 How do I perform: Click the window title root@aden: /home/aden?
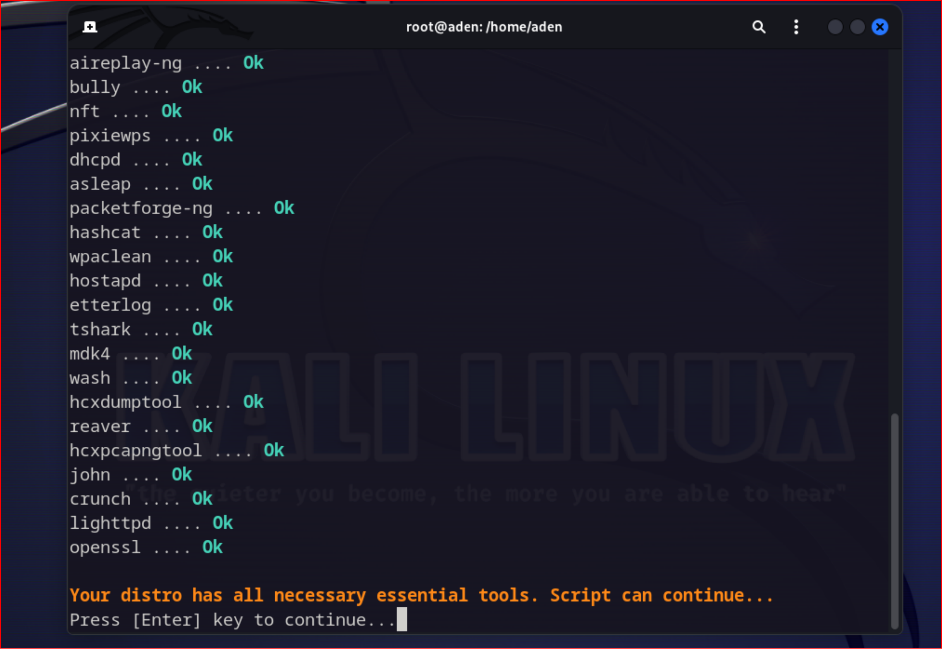(x=484, y=27)
